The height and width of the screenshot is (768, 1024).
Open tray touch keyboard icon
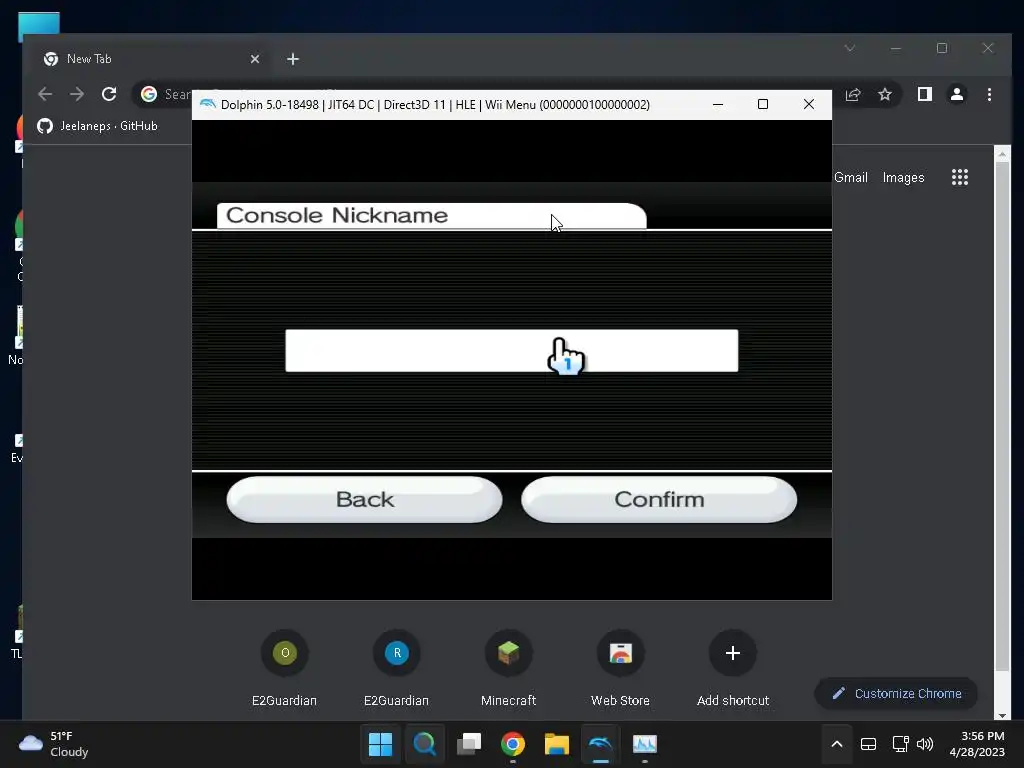(x=868, y=744)
